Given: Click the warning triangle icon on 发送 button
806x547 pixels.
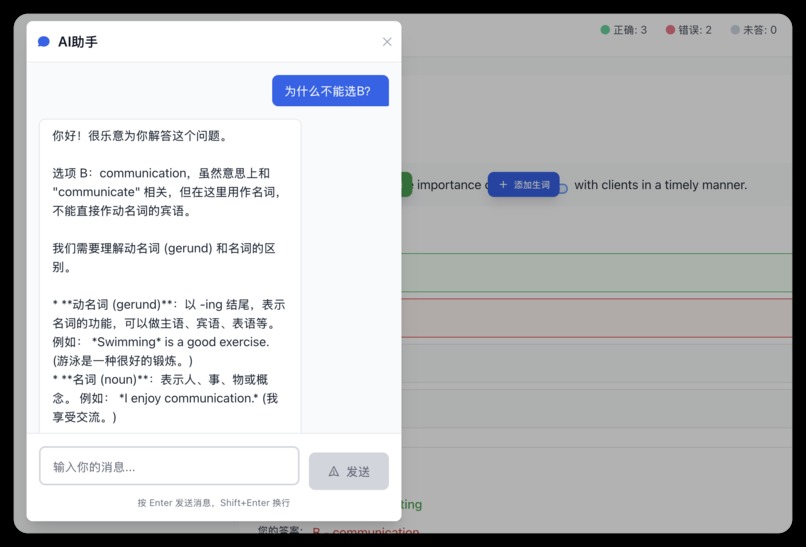Looking at the screenshot, I should click(334, 471).
